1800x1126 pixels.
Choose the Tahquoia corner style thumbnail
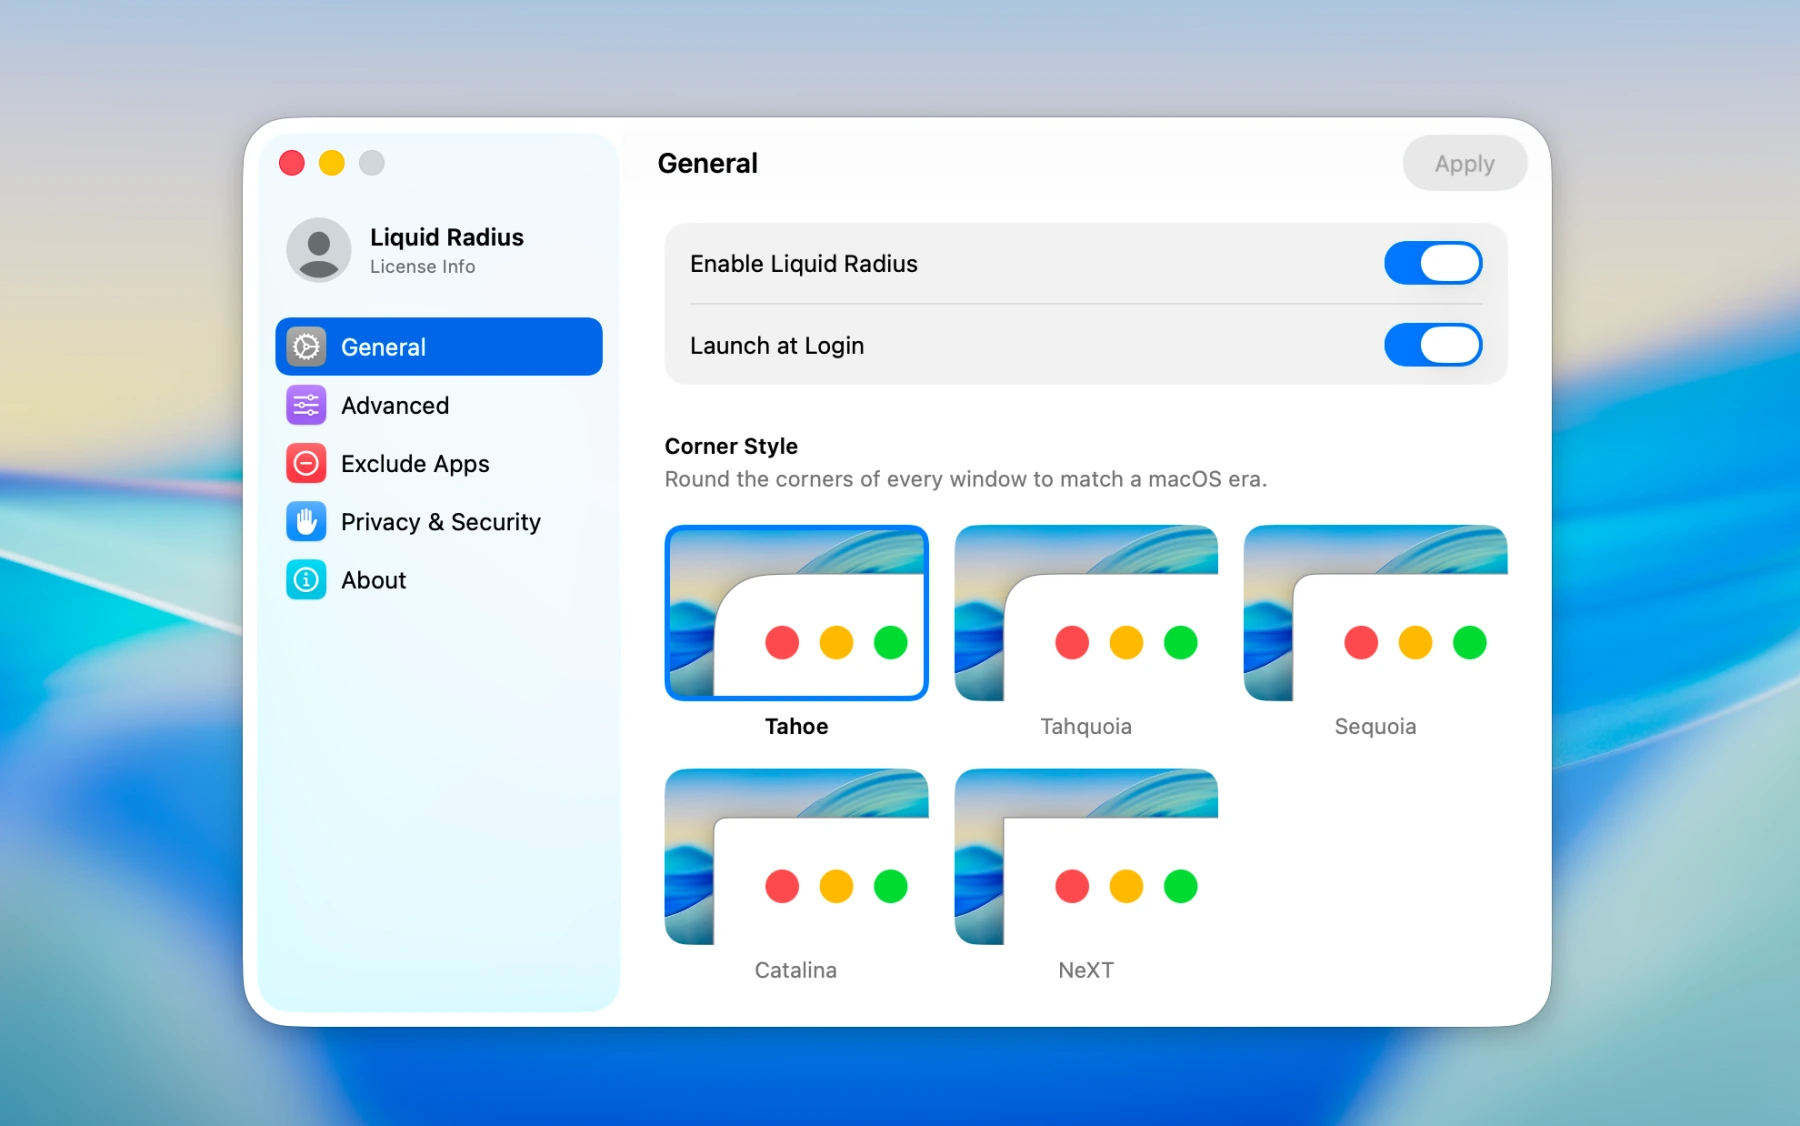[x=1086, y=612]
